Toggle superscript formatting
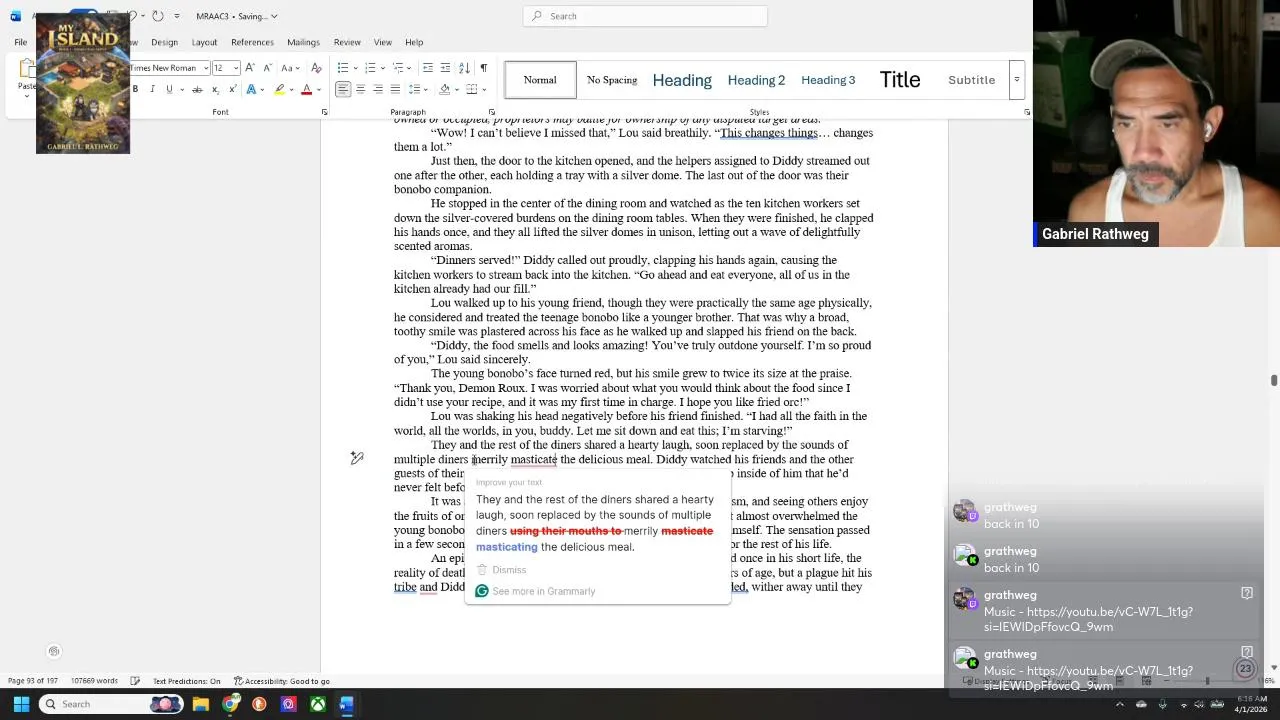The height and width of the screenshot is (720, 1280). pos(231,89)
